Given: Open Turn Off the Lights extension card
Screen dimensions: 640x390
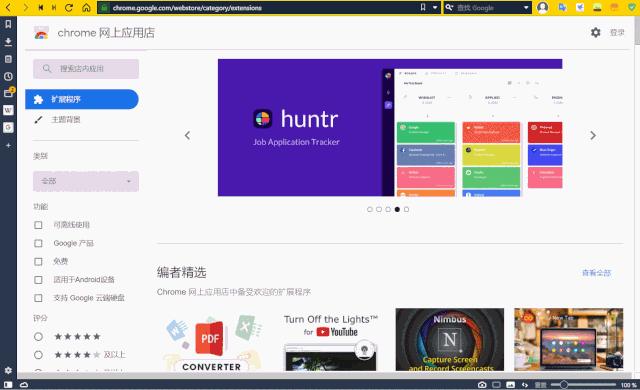Looking at the screenshot, I should coord(331,340).
